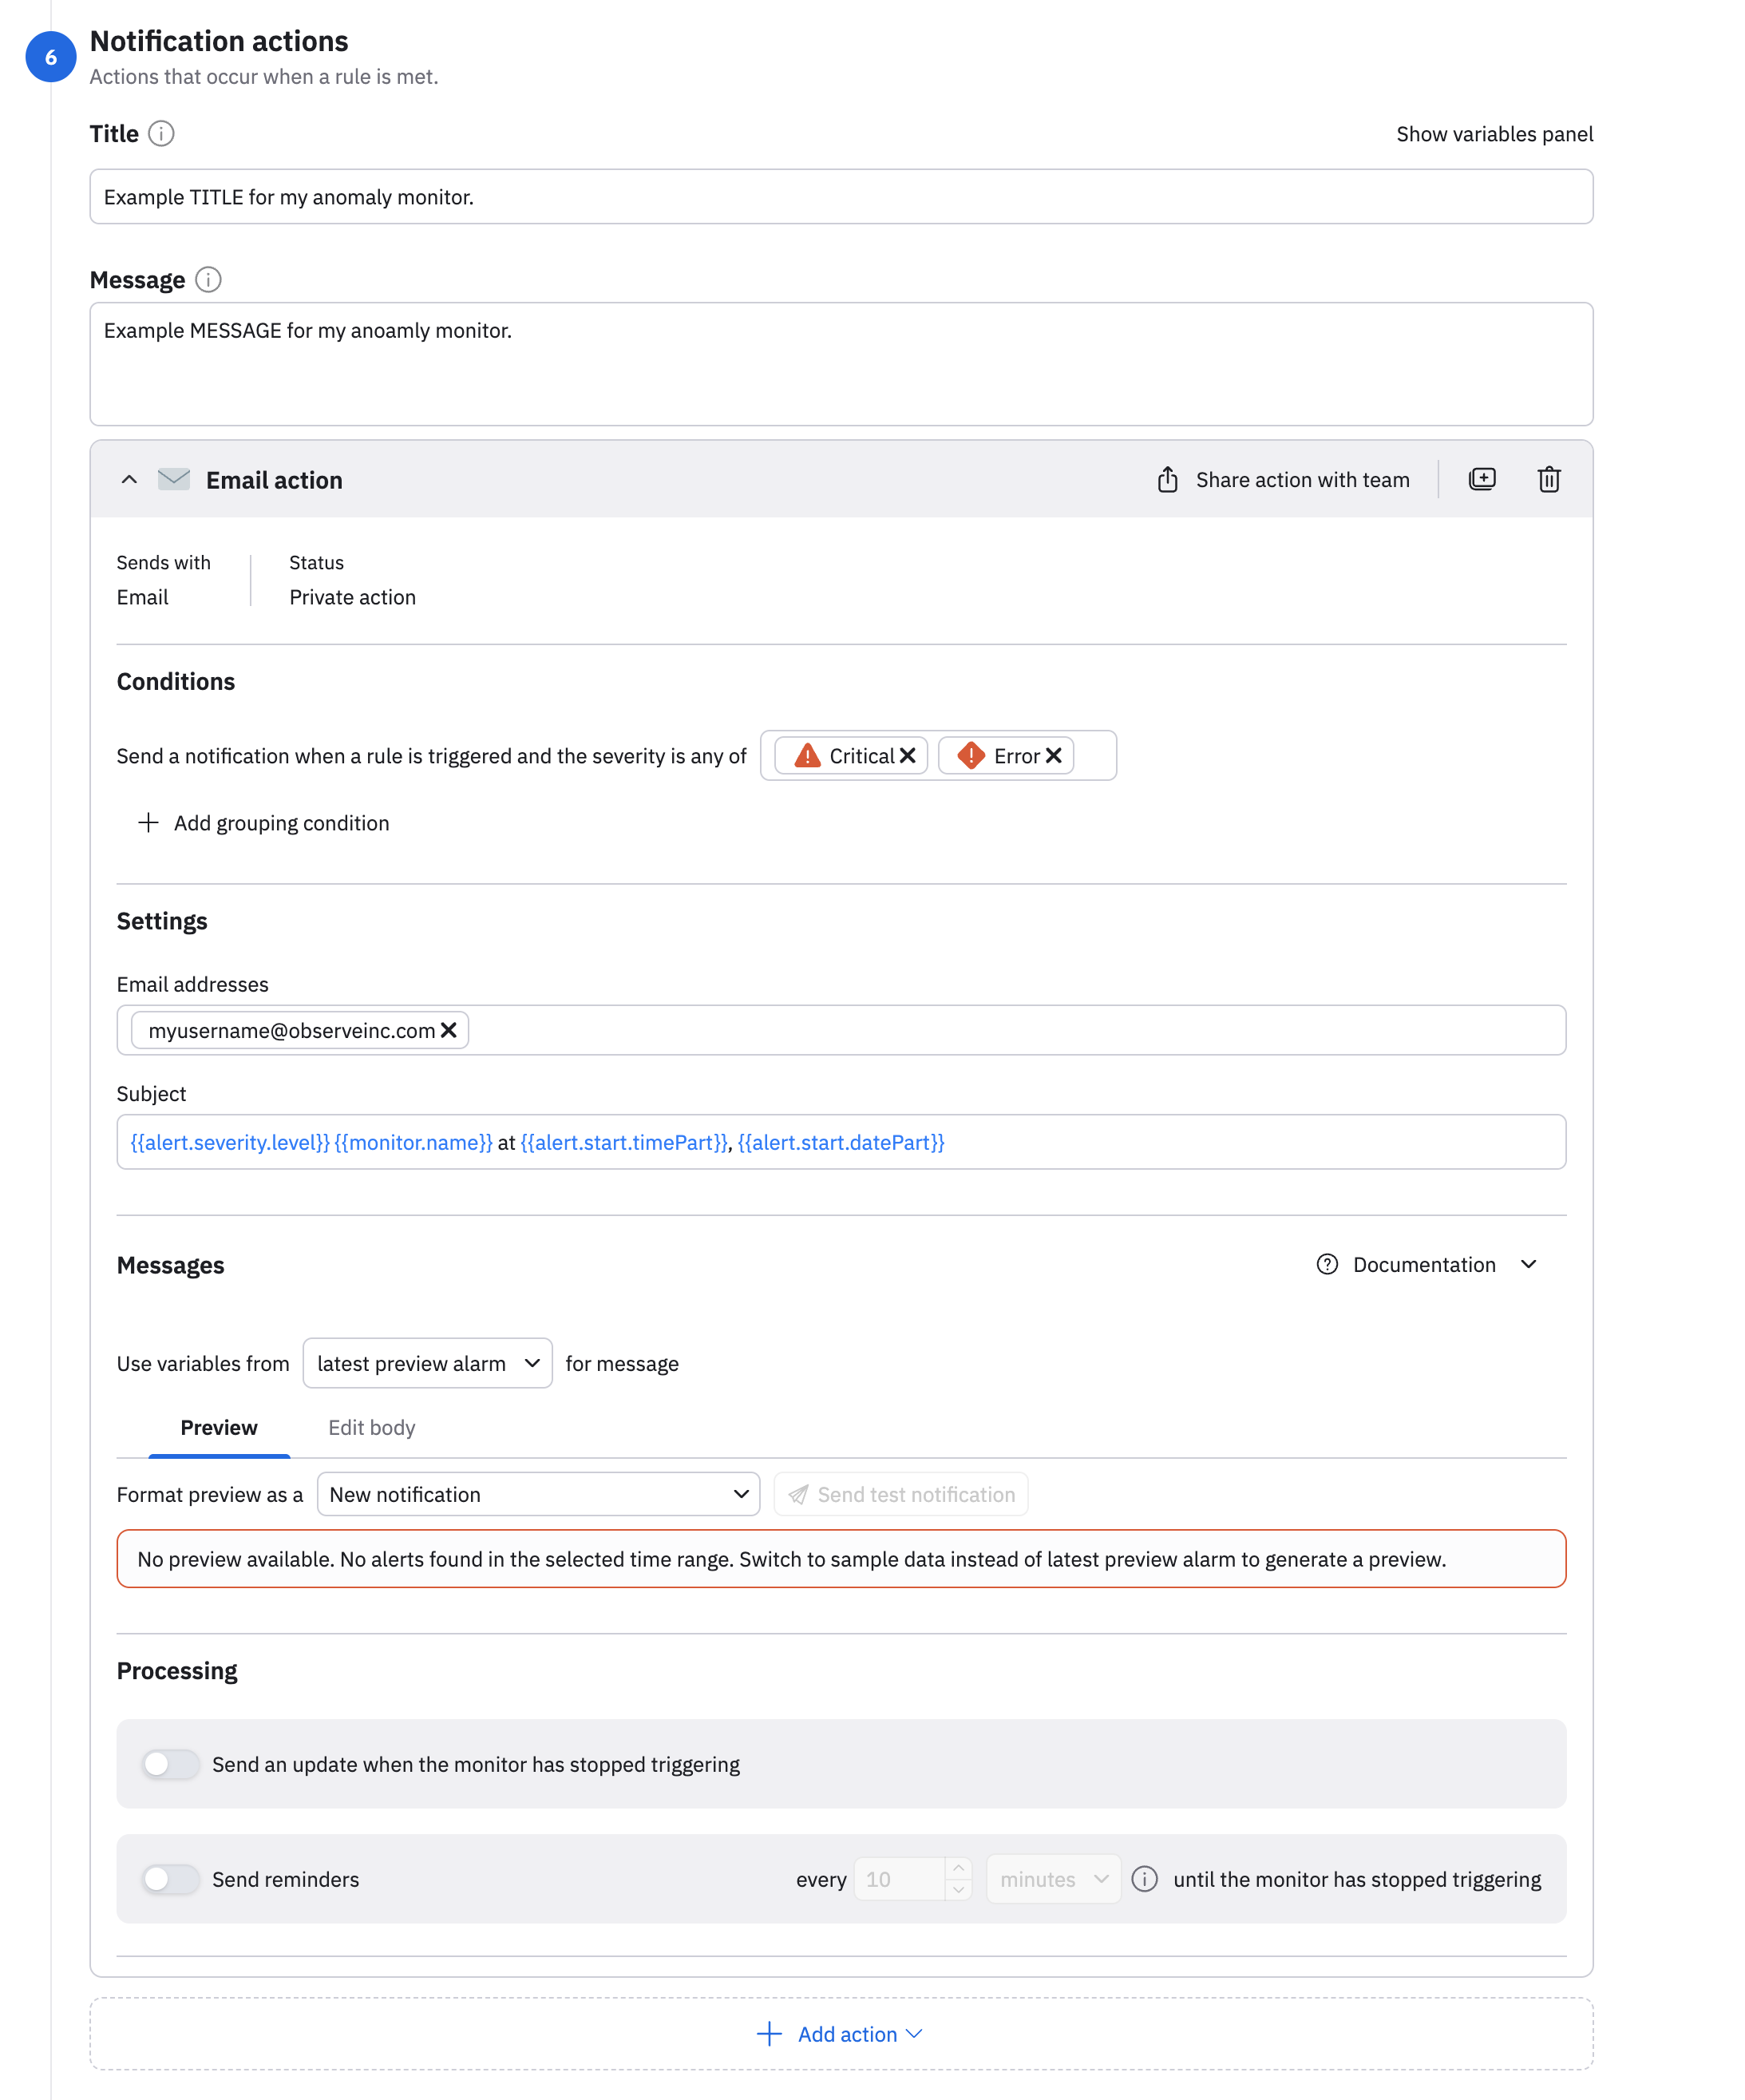1745x2100 pixels.
Task: Click the reminders info icon
Action: coord(1144,1879)
